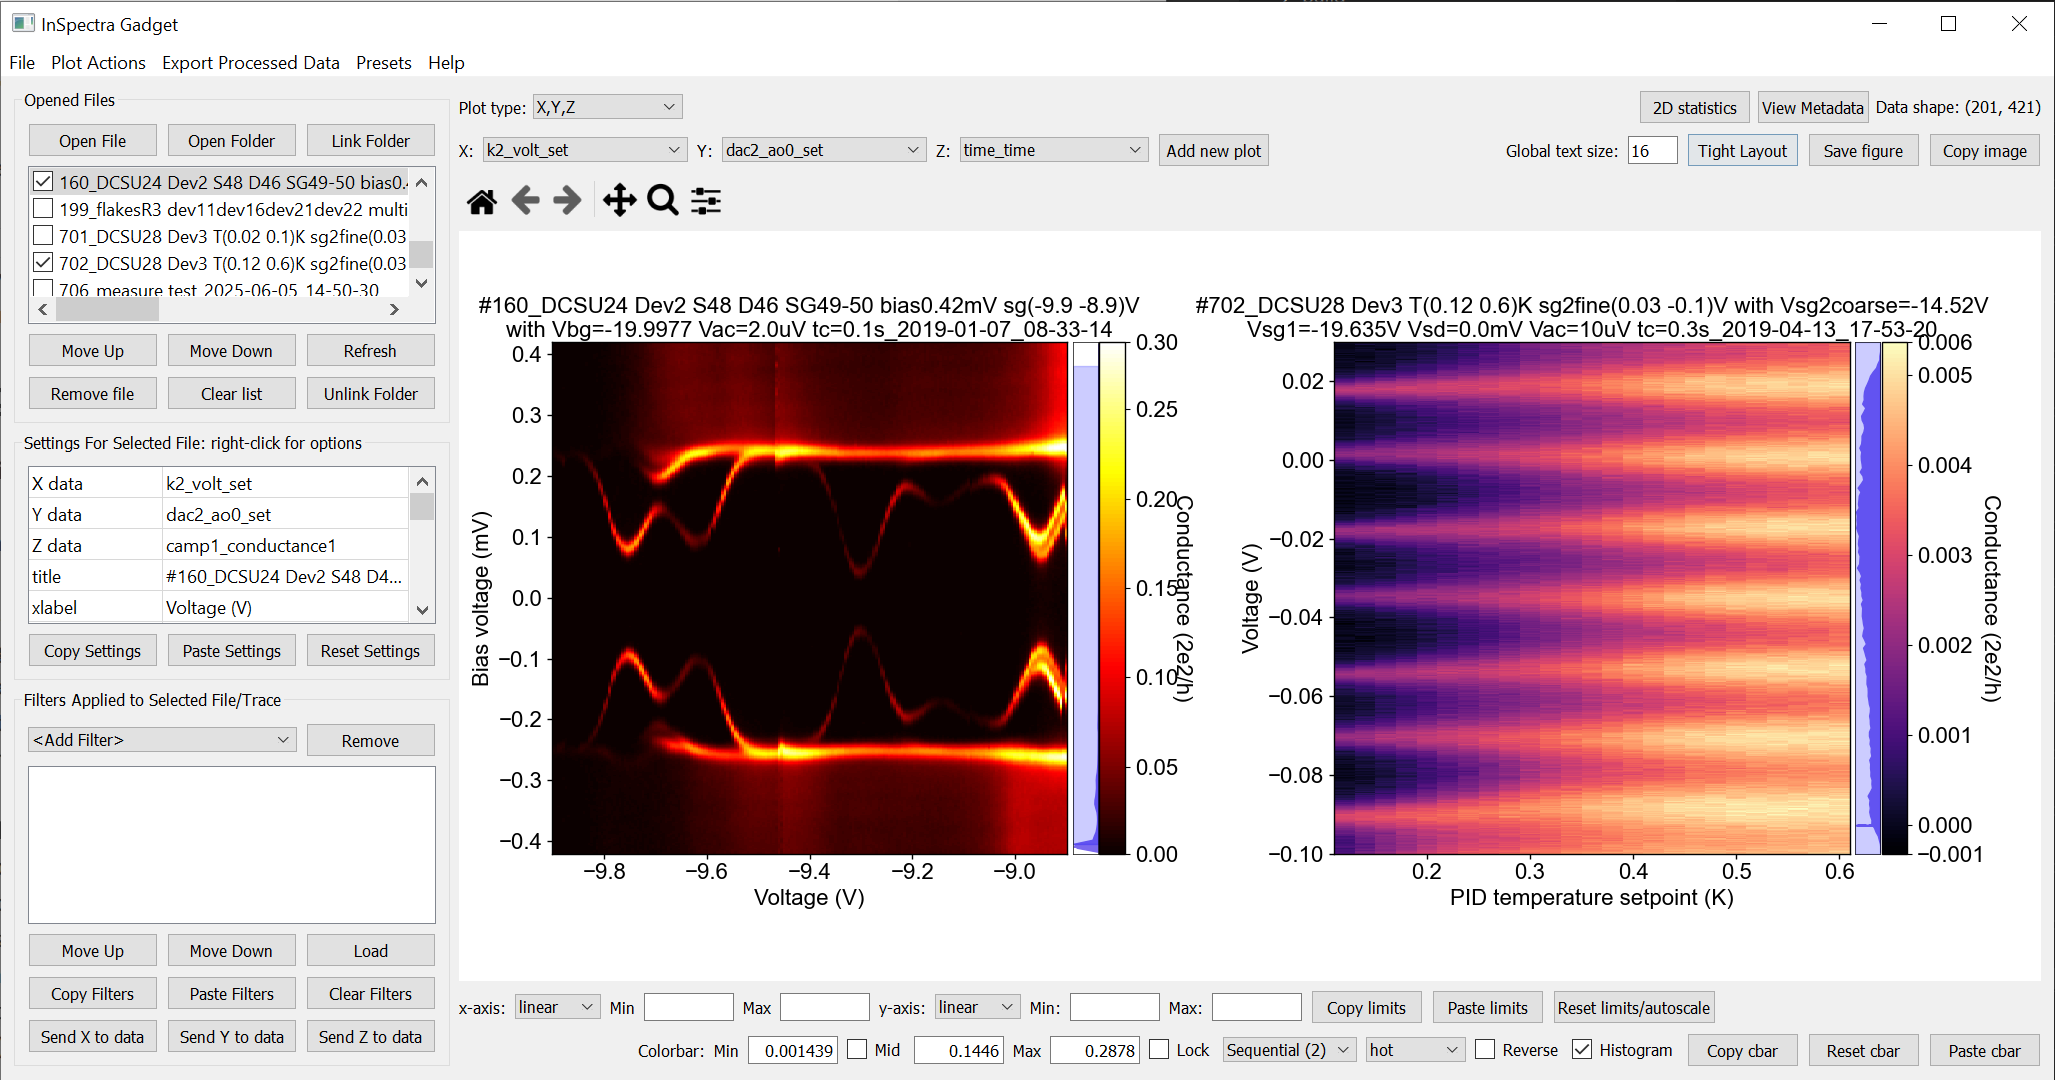Click the colorbar Min value field
2055x1080 pixels.
pyautogui.click(x=794, y=1050)
